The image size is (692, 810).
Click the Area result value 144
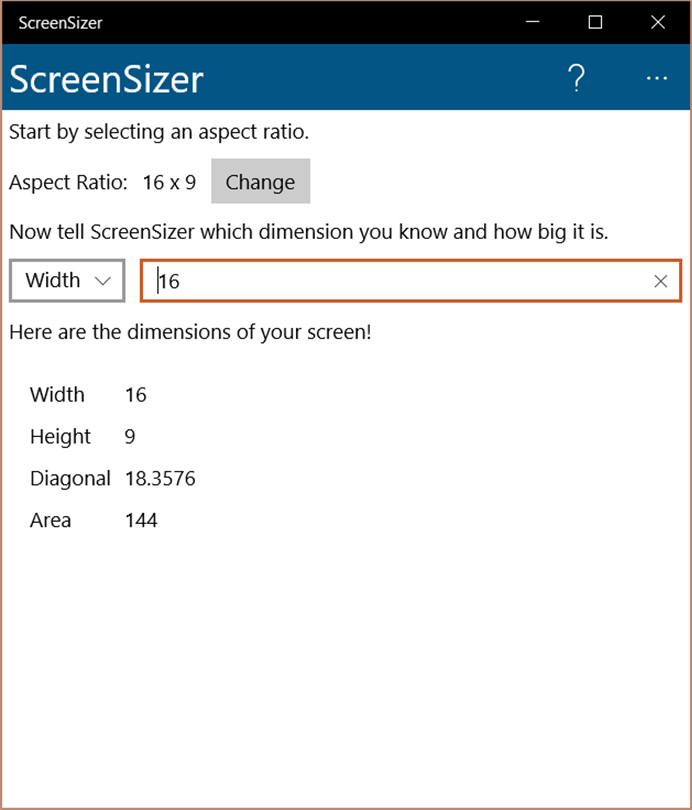tap(141, 521)
